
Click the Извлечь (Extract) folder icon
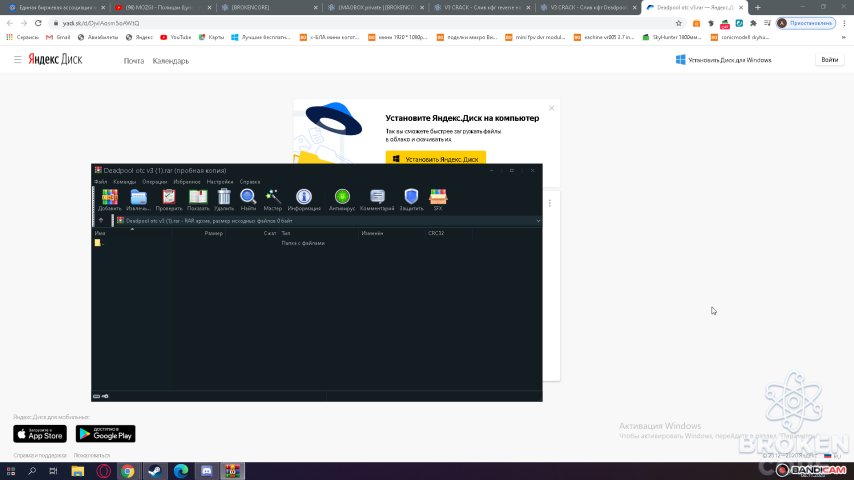tap(138, 199)
